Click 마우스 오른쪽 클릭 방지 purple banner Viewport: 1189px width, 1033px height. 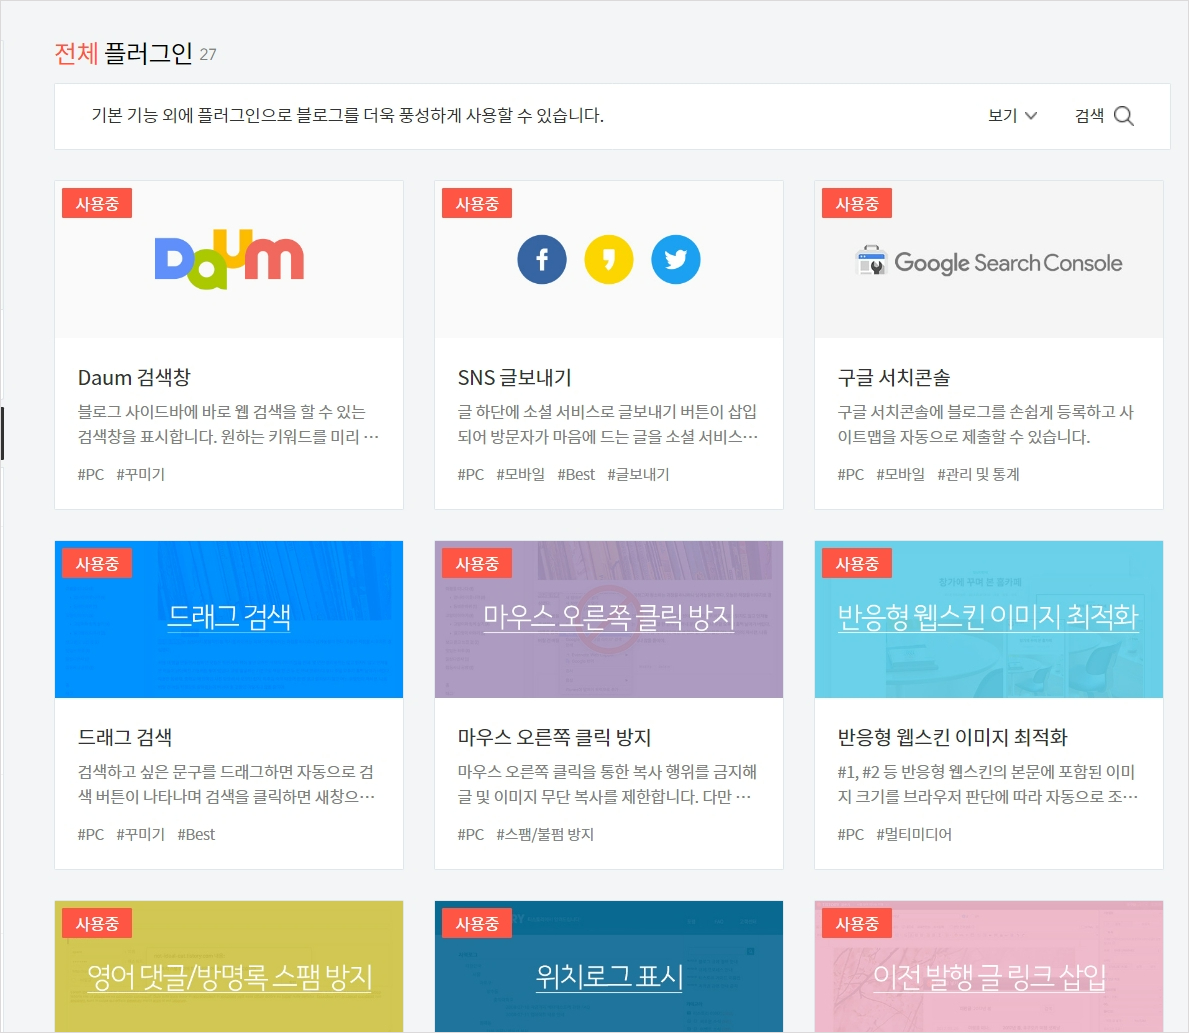click(x=609, y=619)
